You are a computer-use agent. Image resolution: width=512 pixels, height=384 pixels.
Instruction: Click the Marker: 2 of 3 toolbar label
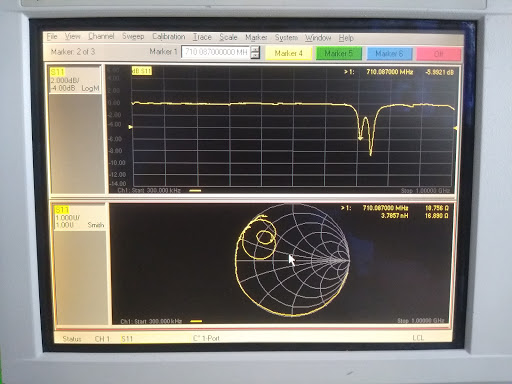click(x=73, y=52)
